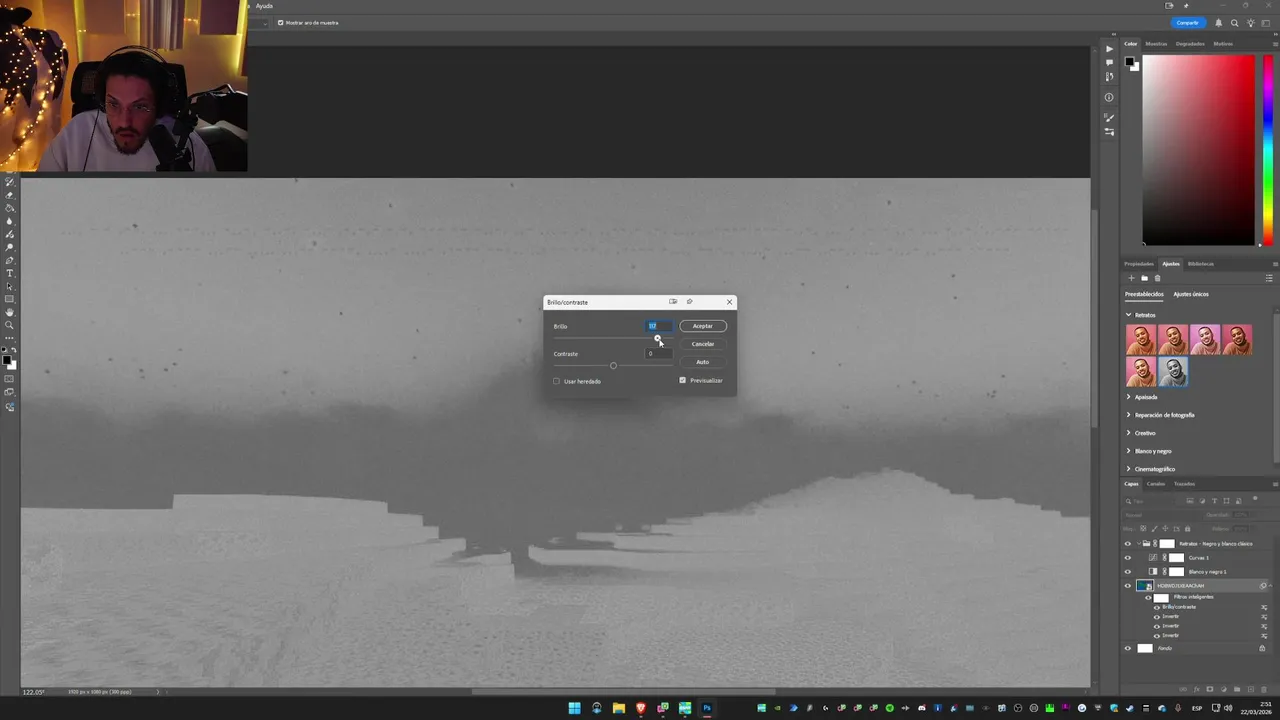Select the Path Selection arrow tool

pyautogui.click(x=10, y=286)
